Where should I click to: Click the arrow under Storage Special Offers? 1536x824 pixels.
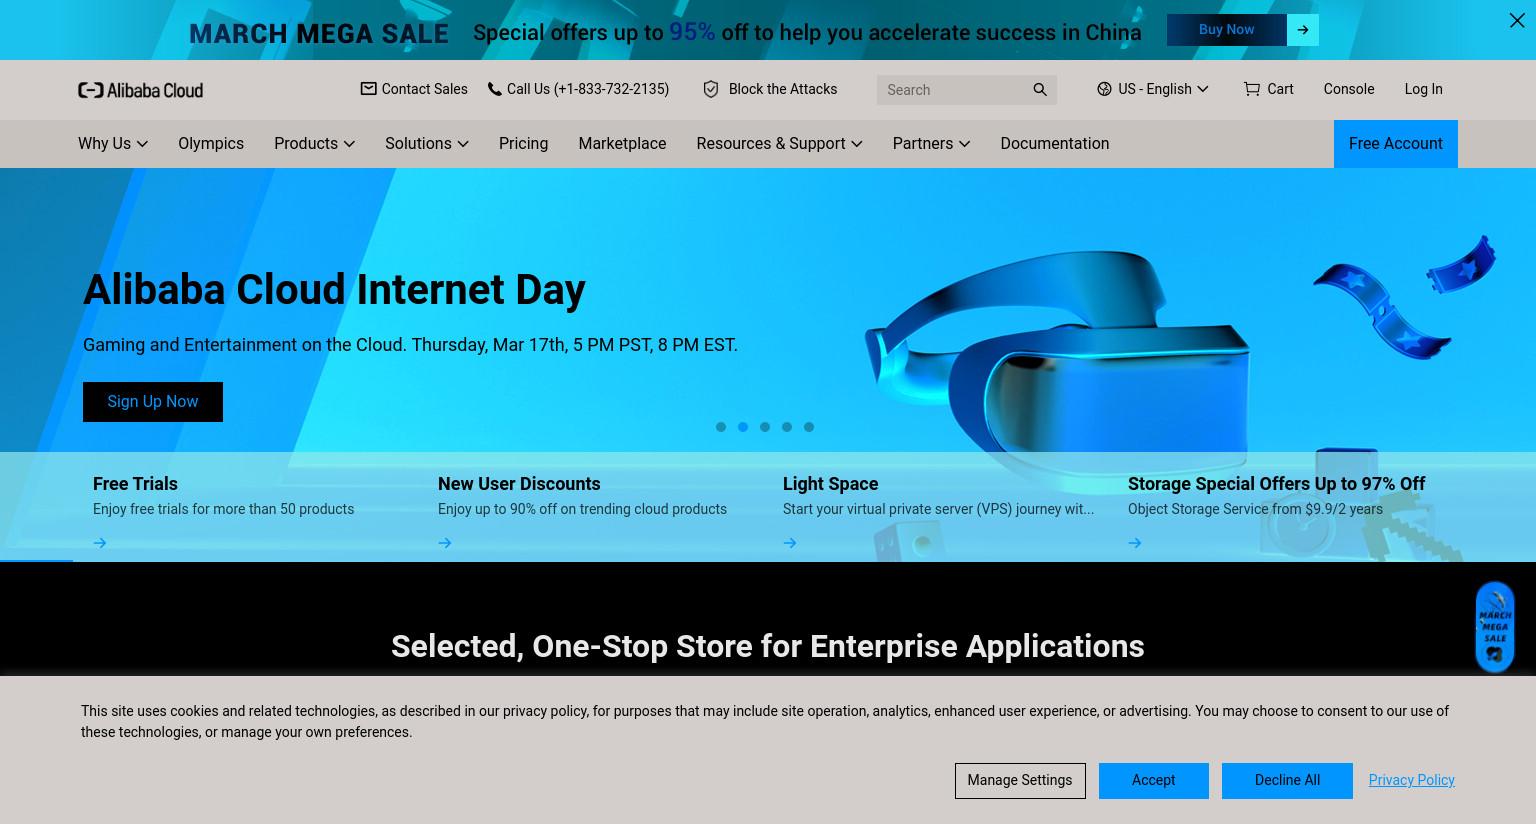pos(1135,543)
